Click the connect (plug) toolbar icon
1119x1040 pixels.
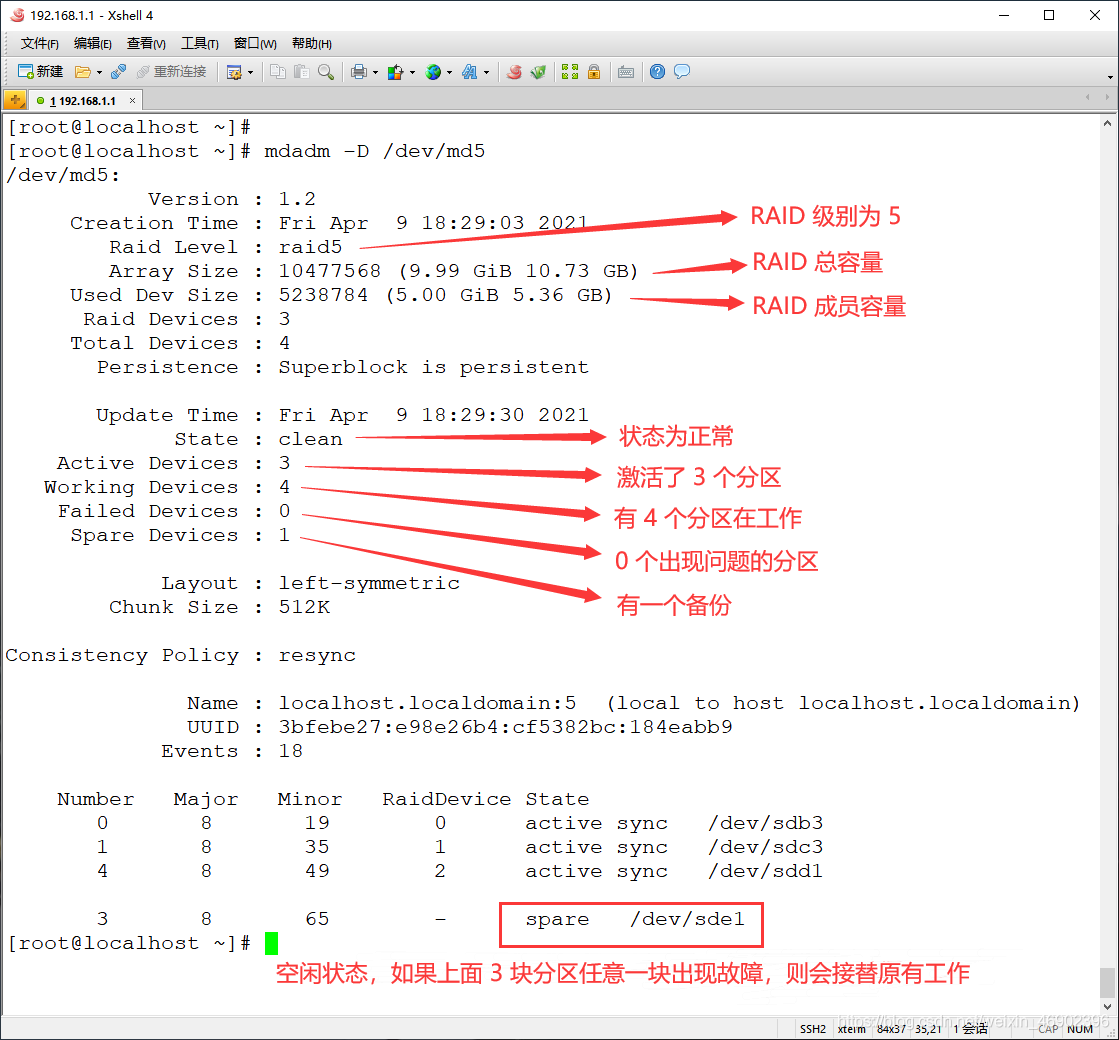[118, 72]
